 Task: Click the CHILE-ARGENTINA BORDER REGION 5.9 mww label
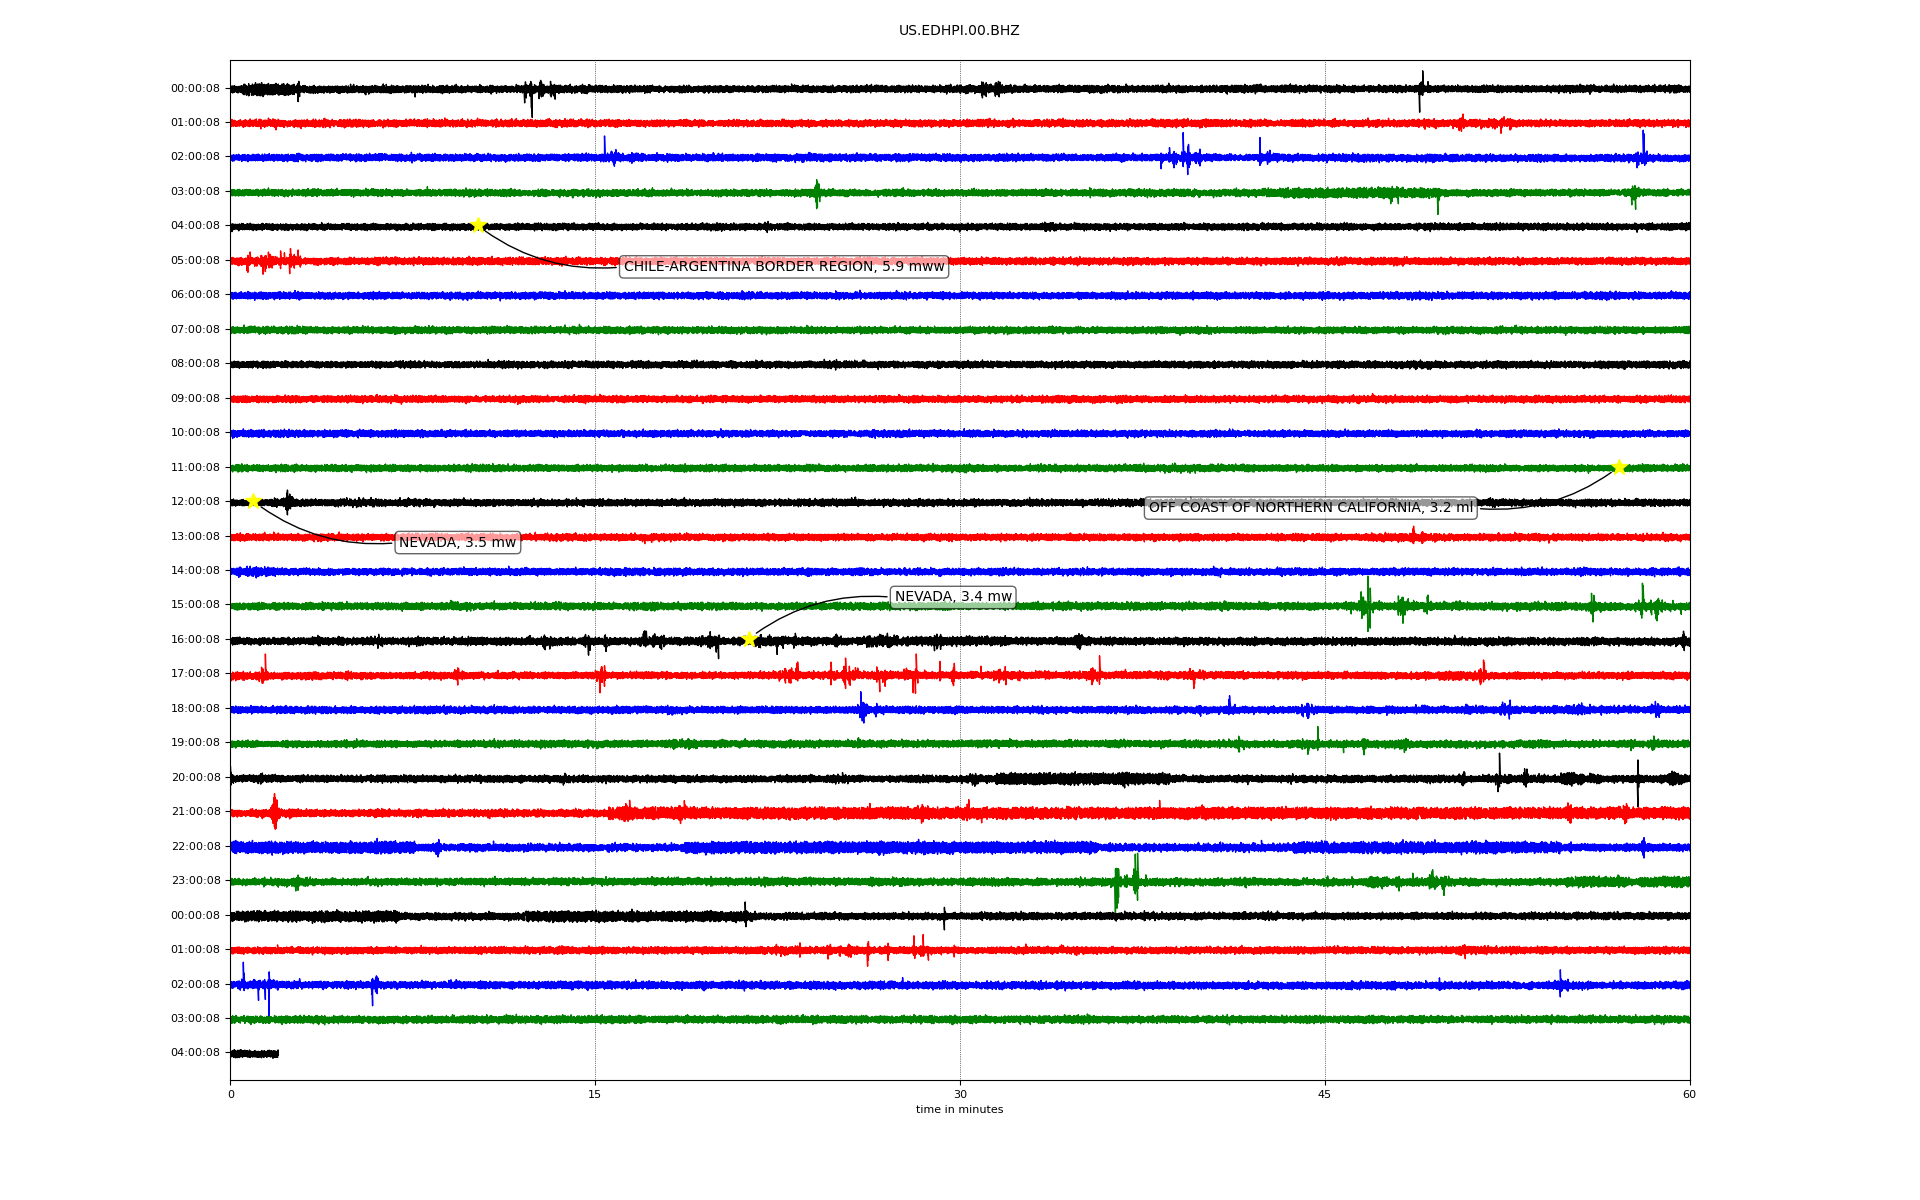pyautogui.click(x=783, y=267)
